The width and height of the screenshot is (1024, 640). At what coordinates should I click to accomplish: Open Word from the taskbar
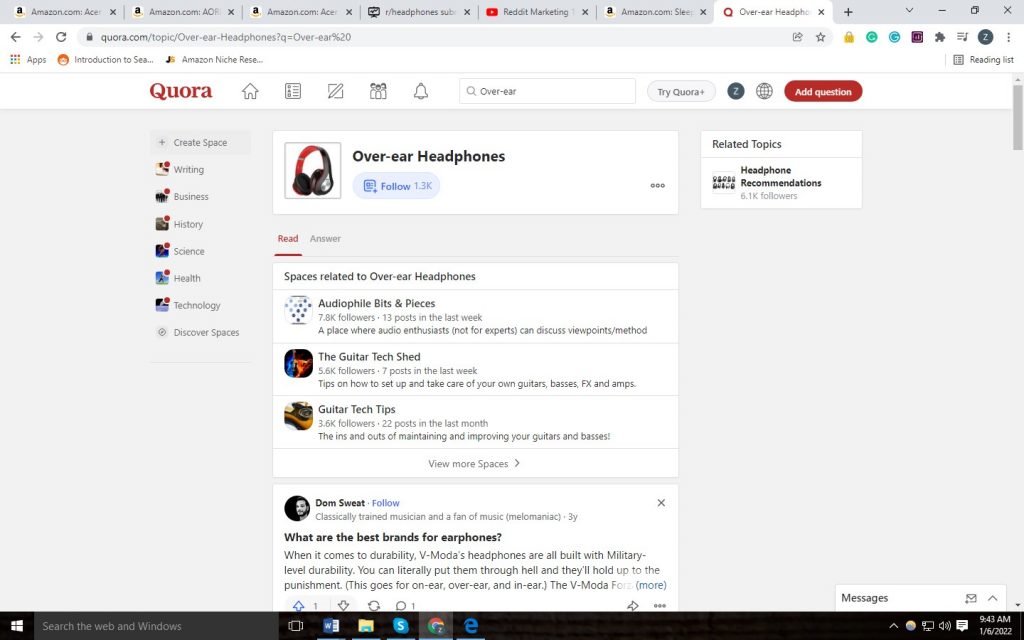point(331,626)
